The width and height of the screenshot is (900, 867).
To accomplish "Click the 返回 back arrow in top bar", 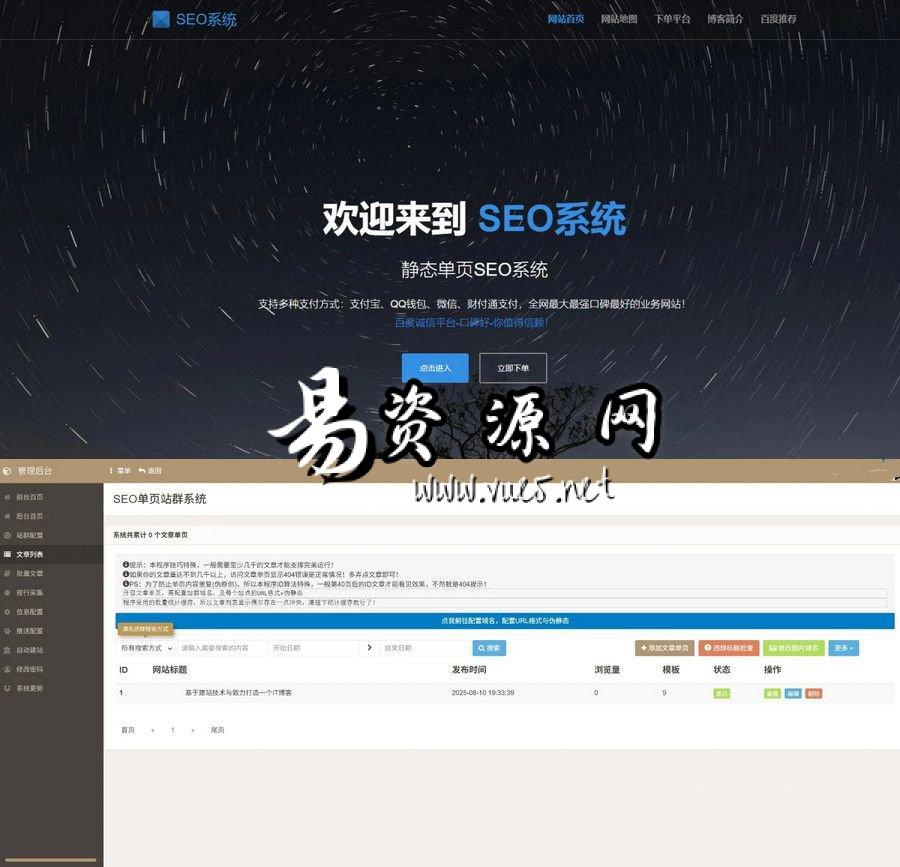I will (x=150, y=470).
